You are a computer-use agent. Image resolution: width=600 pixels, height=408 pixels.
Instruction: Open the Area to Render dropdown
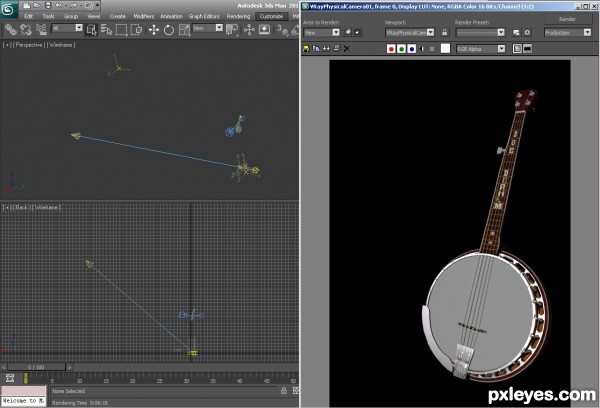(321, 33)
